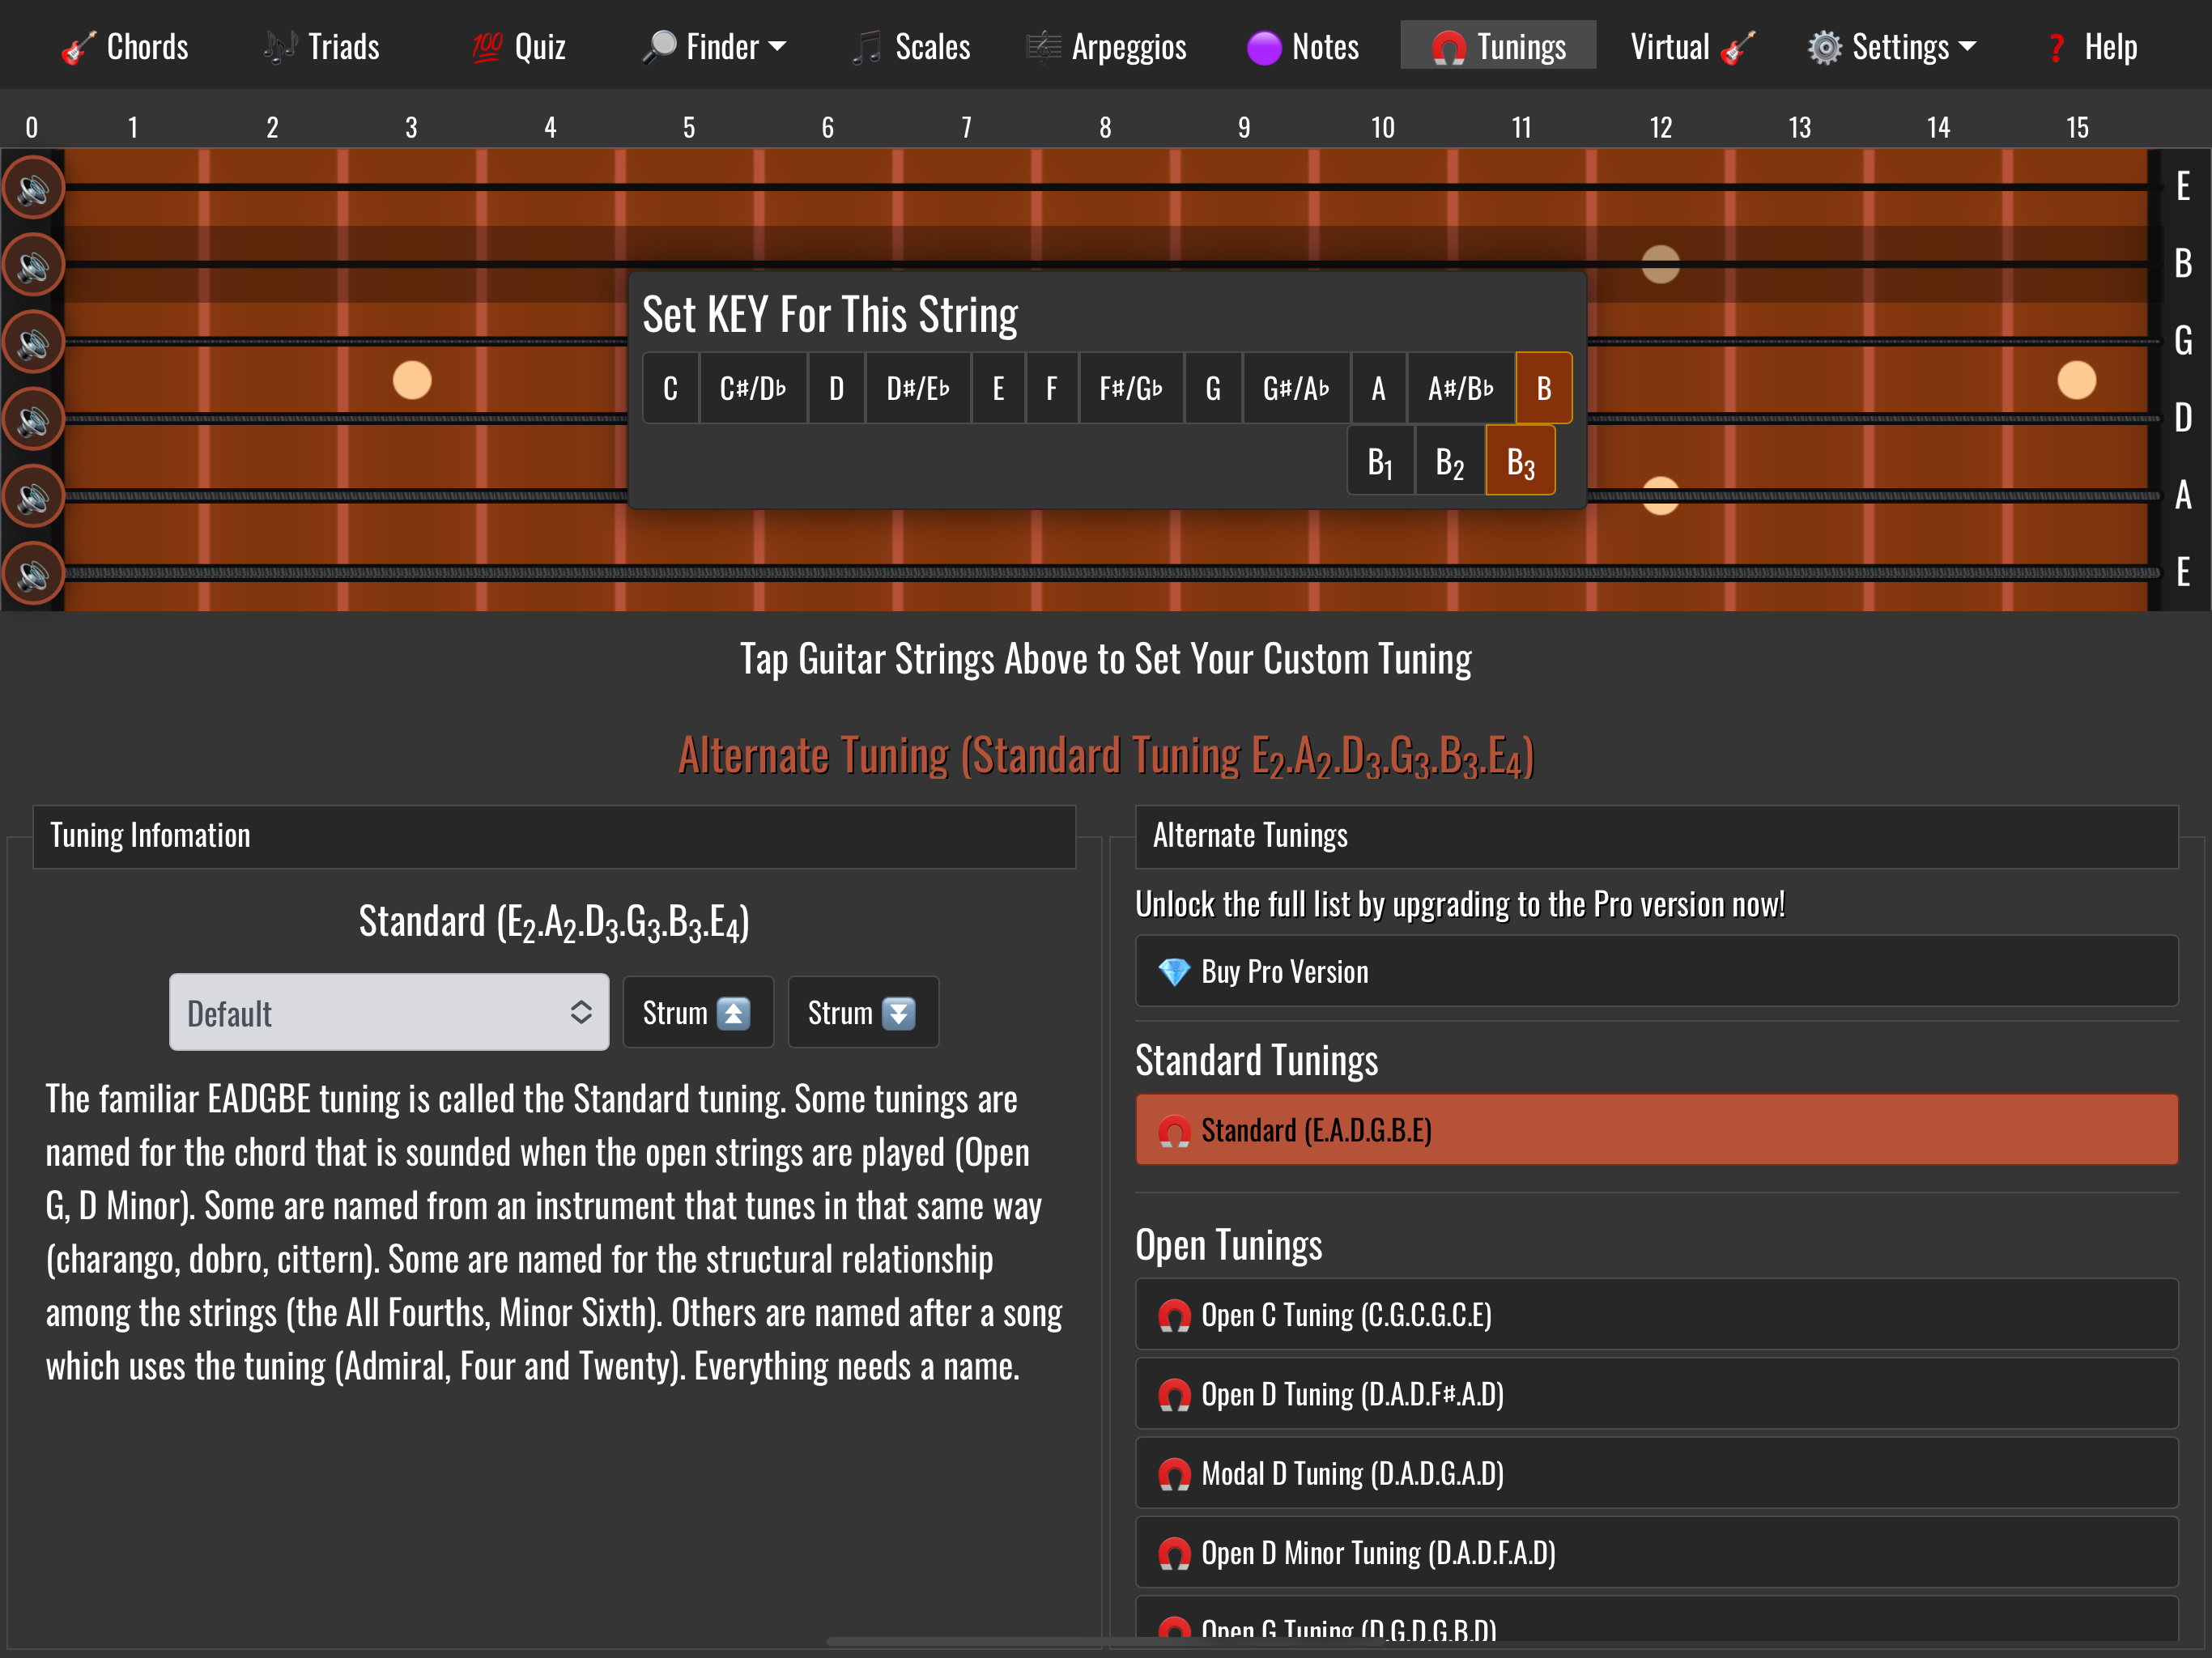This screenshot has width=2212, height=1658.
Task: Select Open D Minor Tuning (D.A.D.F.A.D)
Action: point(1657,1553)
